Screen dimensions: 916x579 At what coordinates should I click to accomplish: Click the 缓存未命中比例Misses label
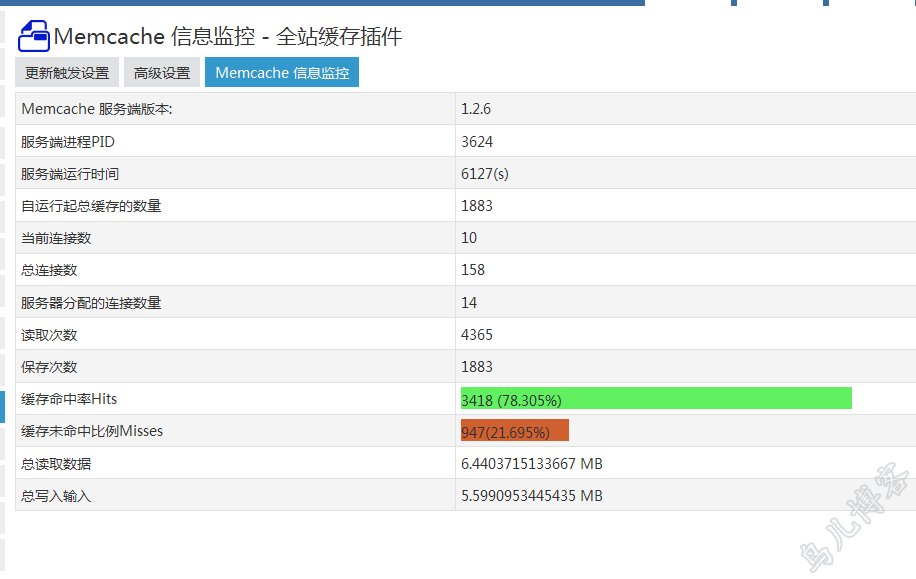tap(92, 432)
